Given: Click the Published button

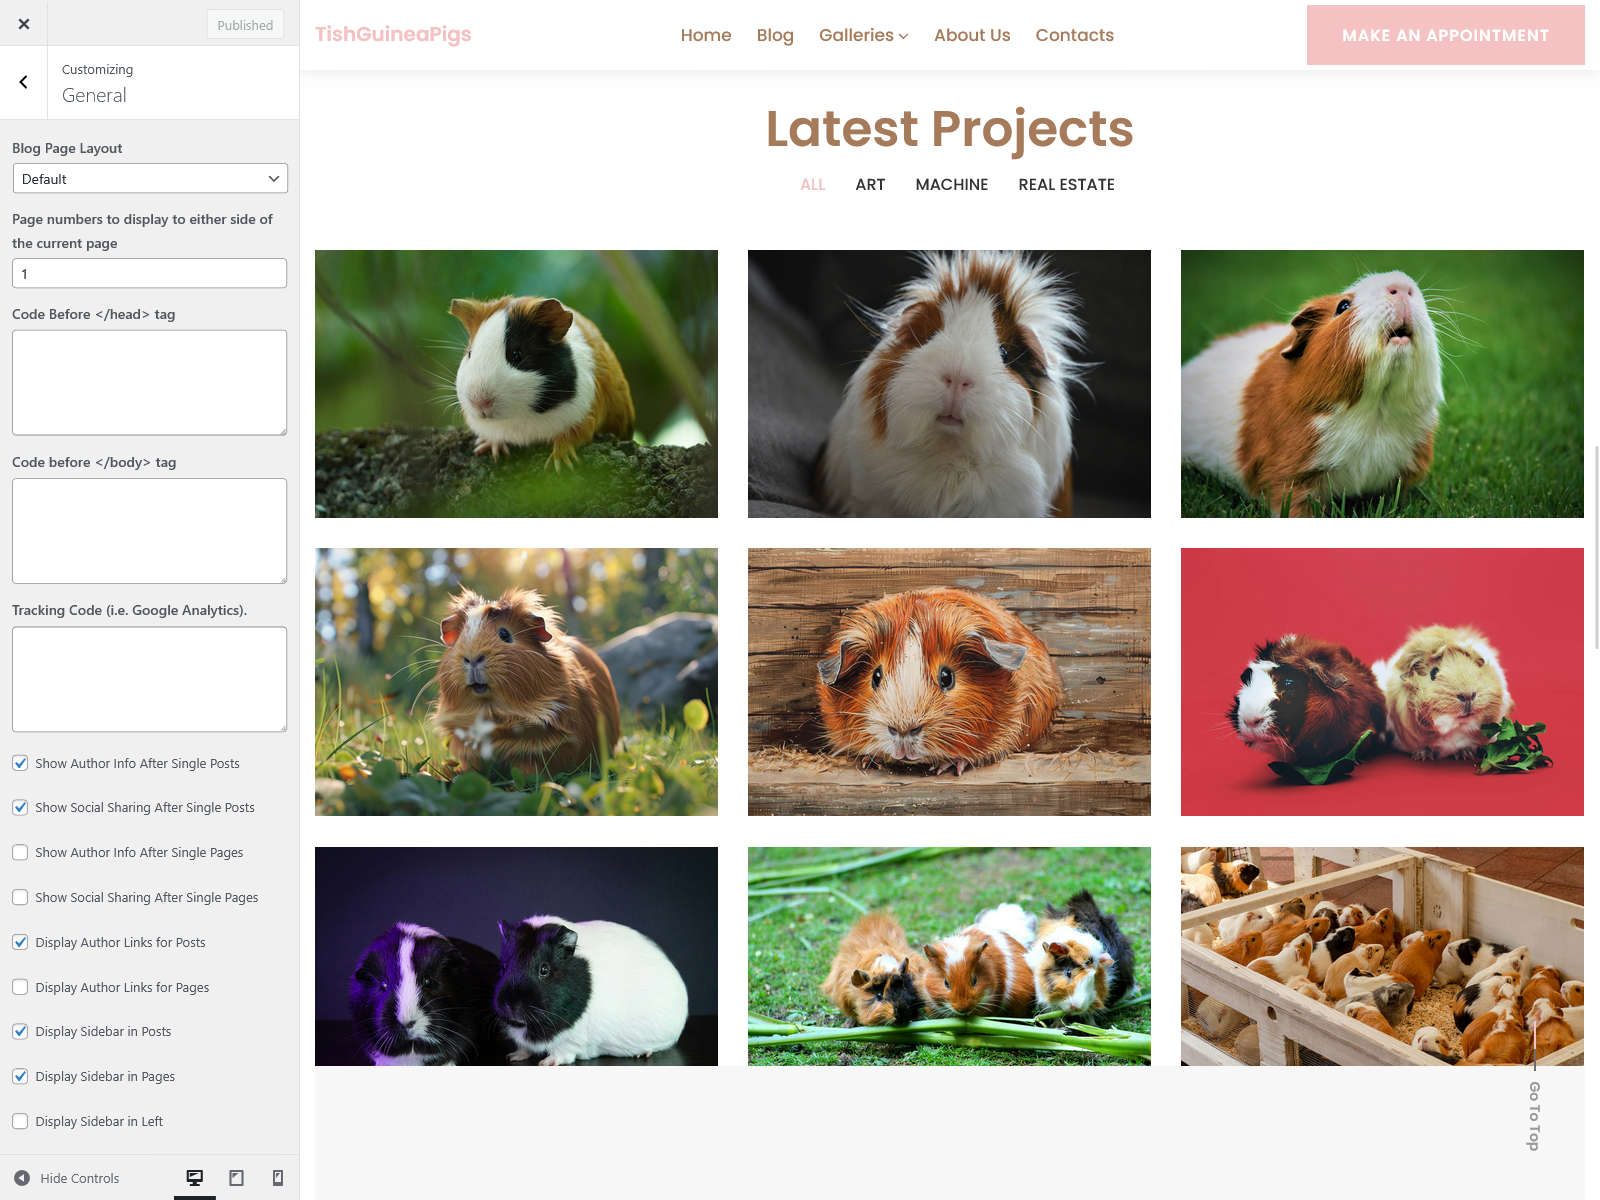Looking at the screenshot, I should [x=245, y=25].
